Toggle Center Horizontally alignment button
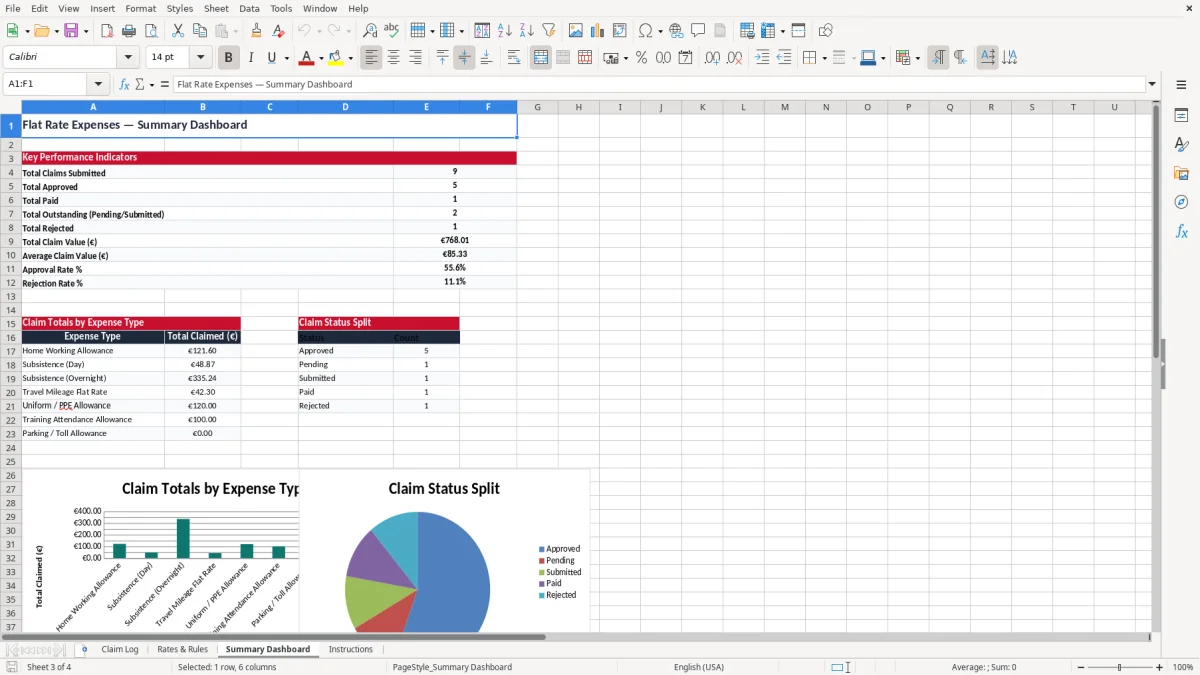The image size is (1200, 675). [x=393, y=58]
